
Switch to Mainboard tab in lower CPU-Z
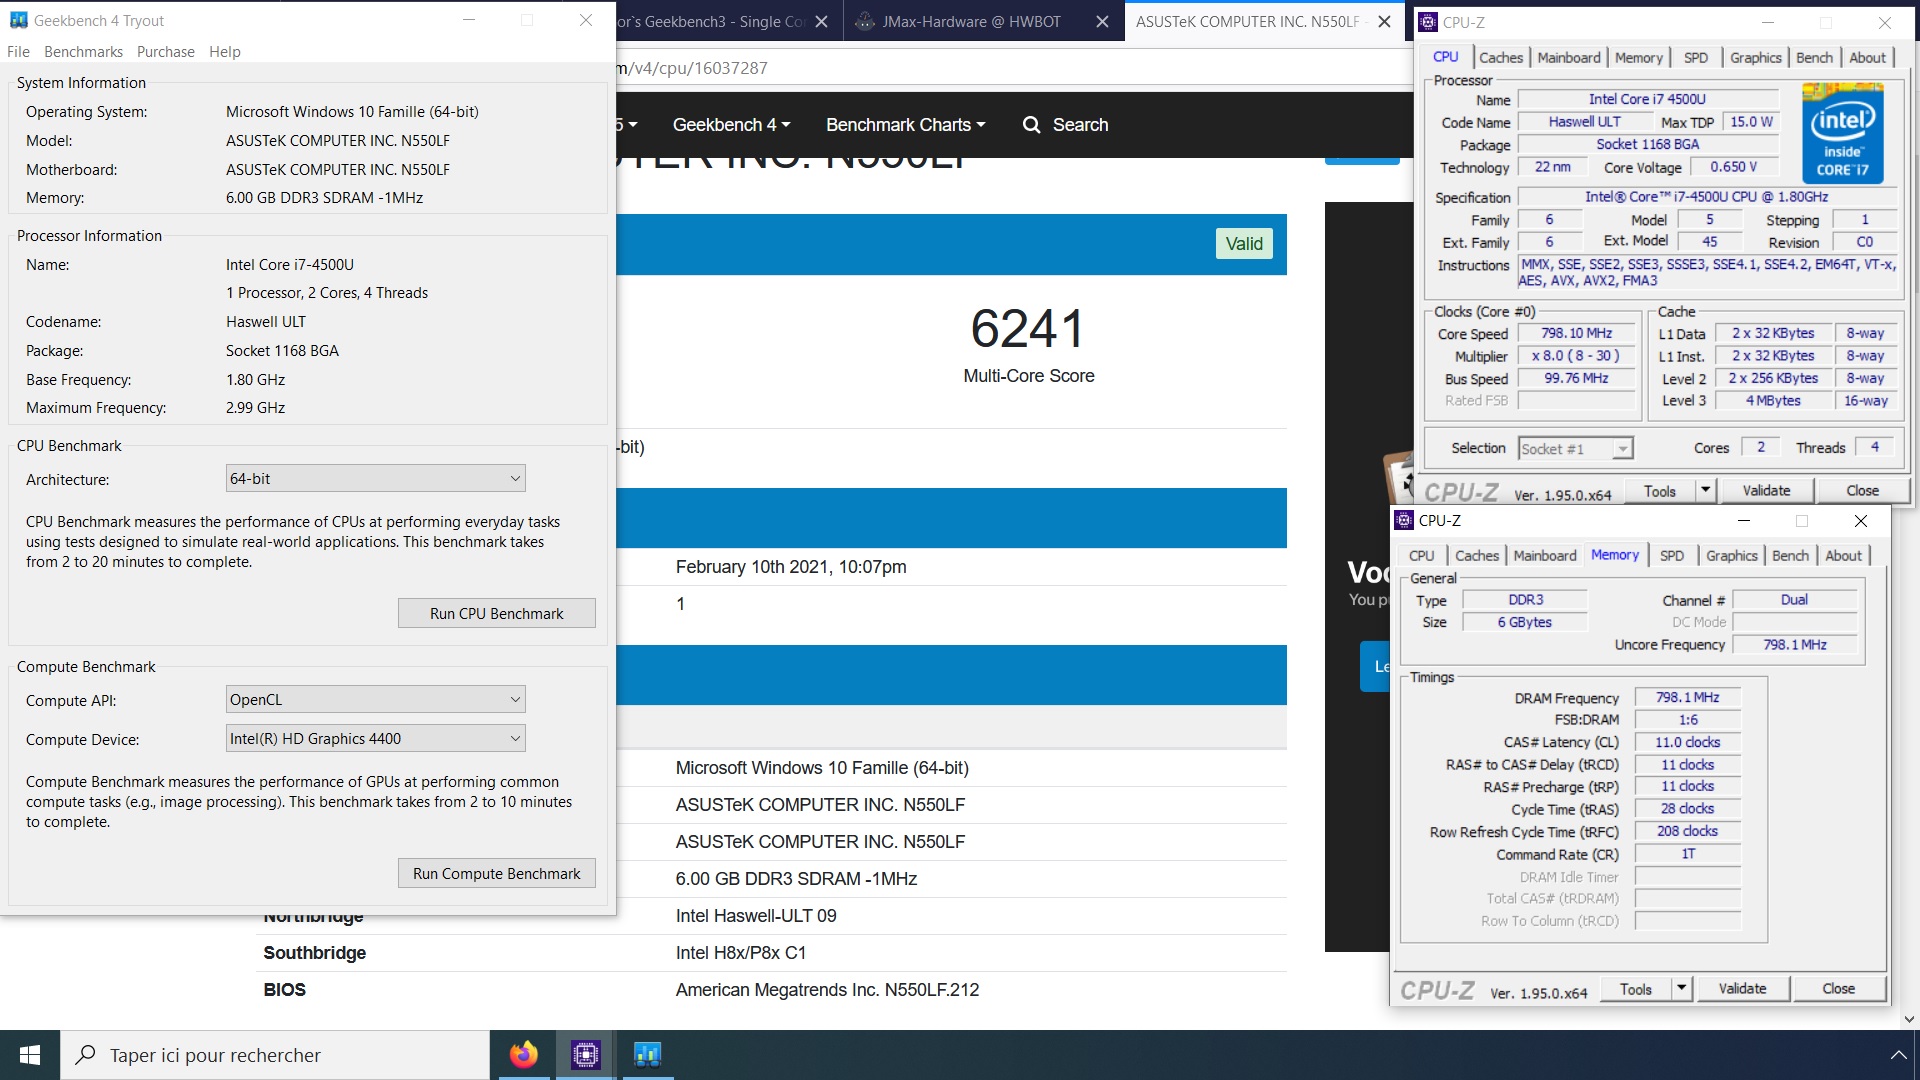[x=1545, y=556]
